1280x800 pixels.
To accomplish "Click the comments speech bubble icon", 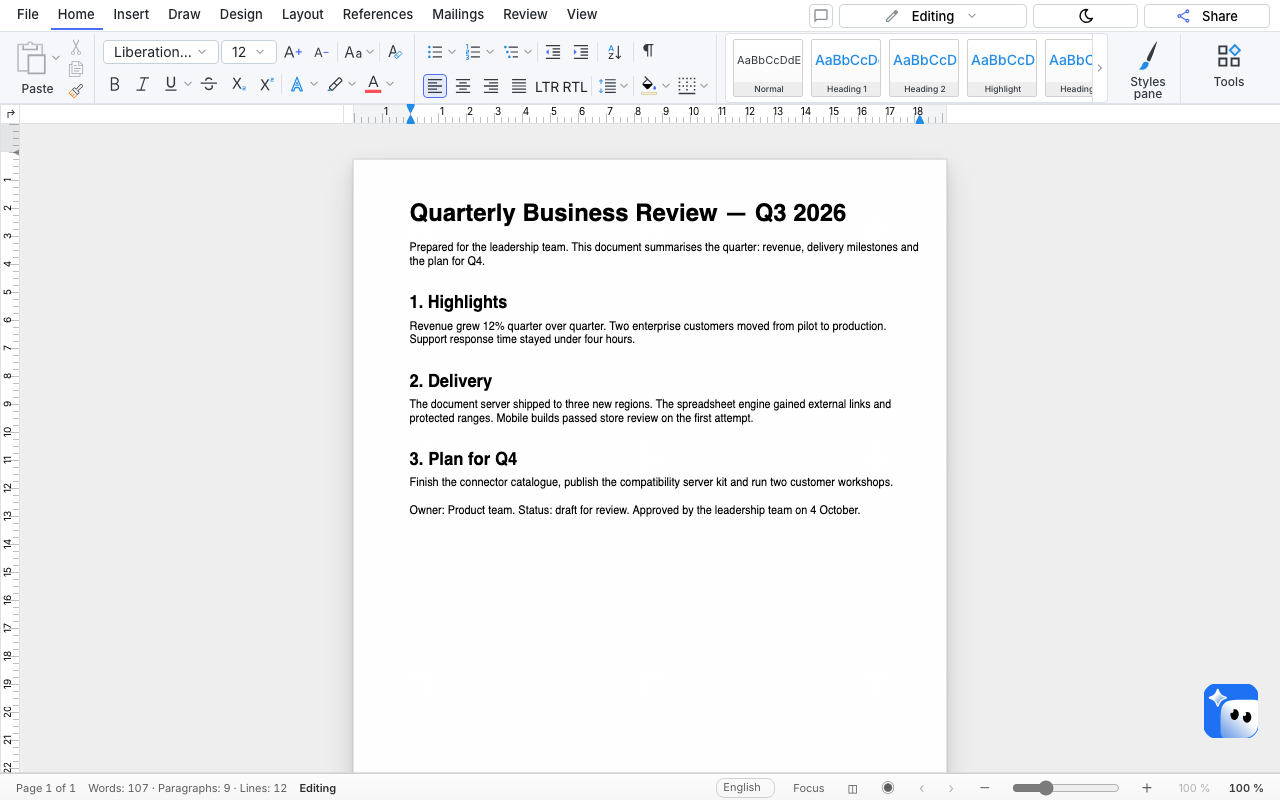I will pyautogui.click(x=821, y=16).
